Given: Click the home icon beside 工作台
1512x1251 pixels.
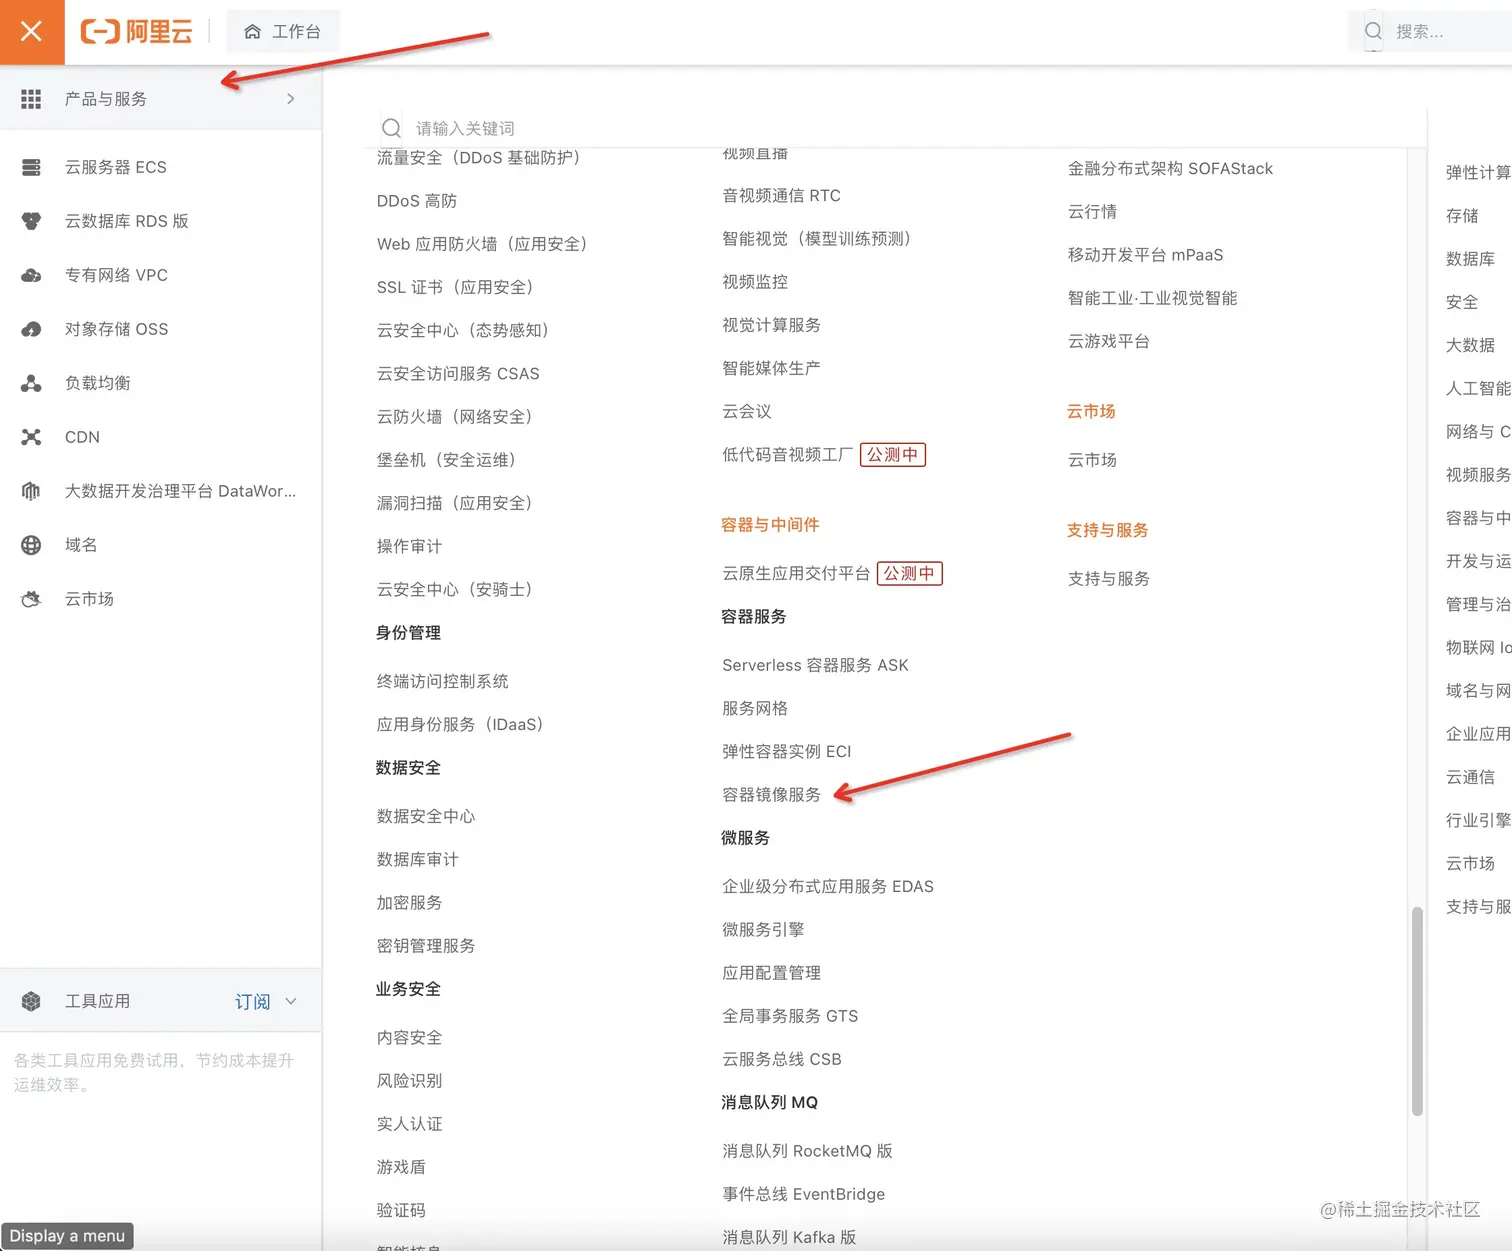Looking at the screenshot, I should [252, 32].
